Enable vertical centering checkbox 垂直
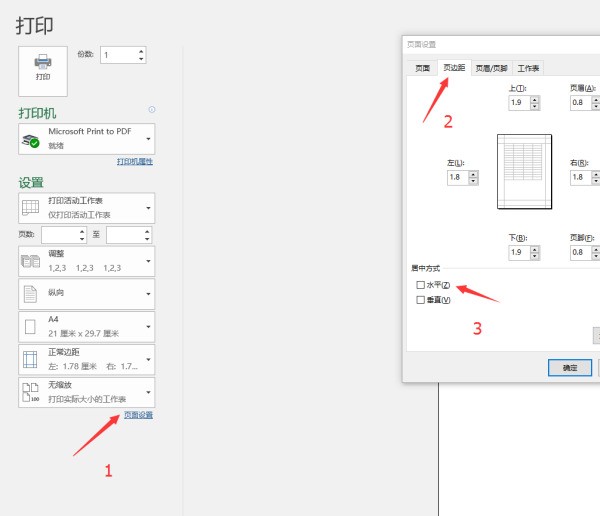The width and height of the screenshot is (600, 516). click(420, 300)
